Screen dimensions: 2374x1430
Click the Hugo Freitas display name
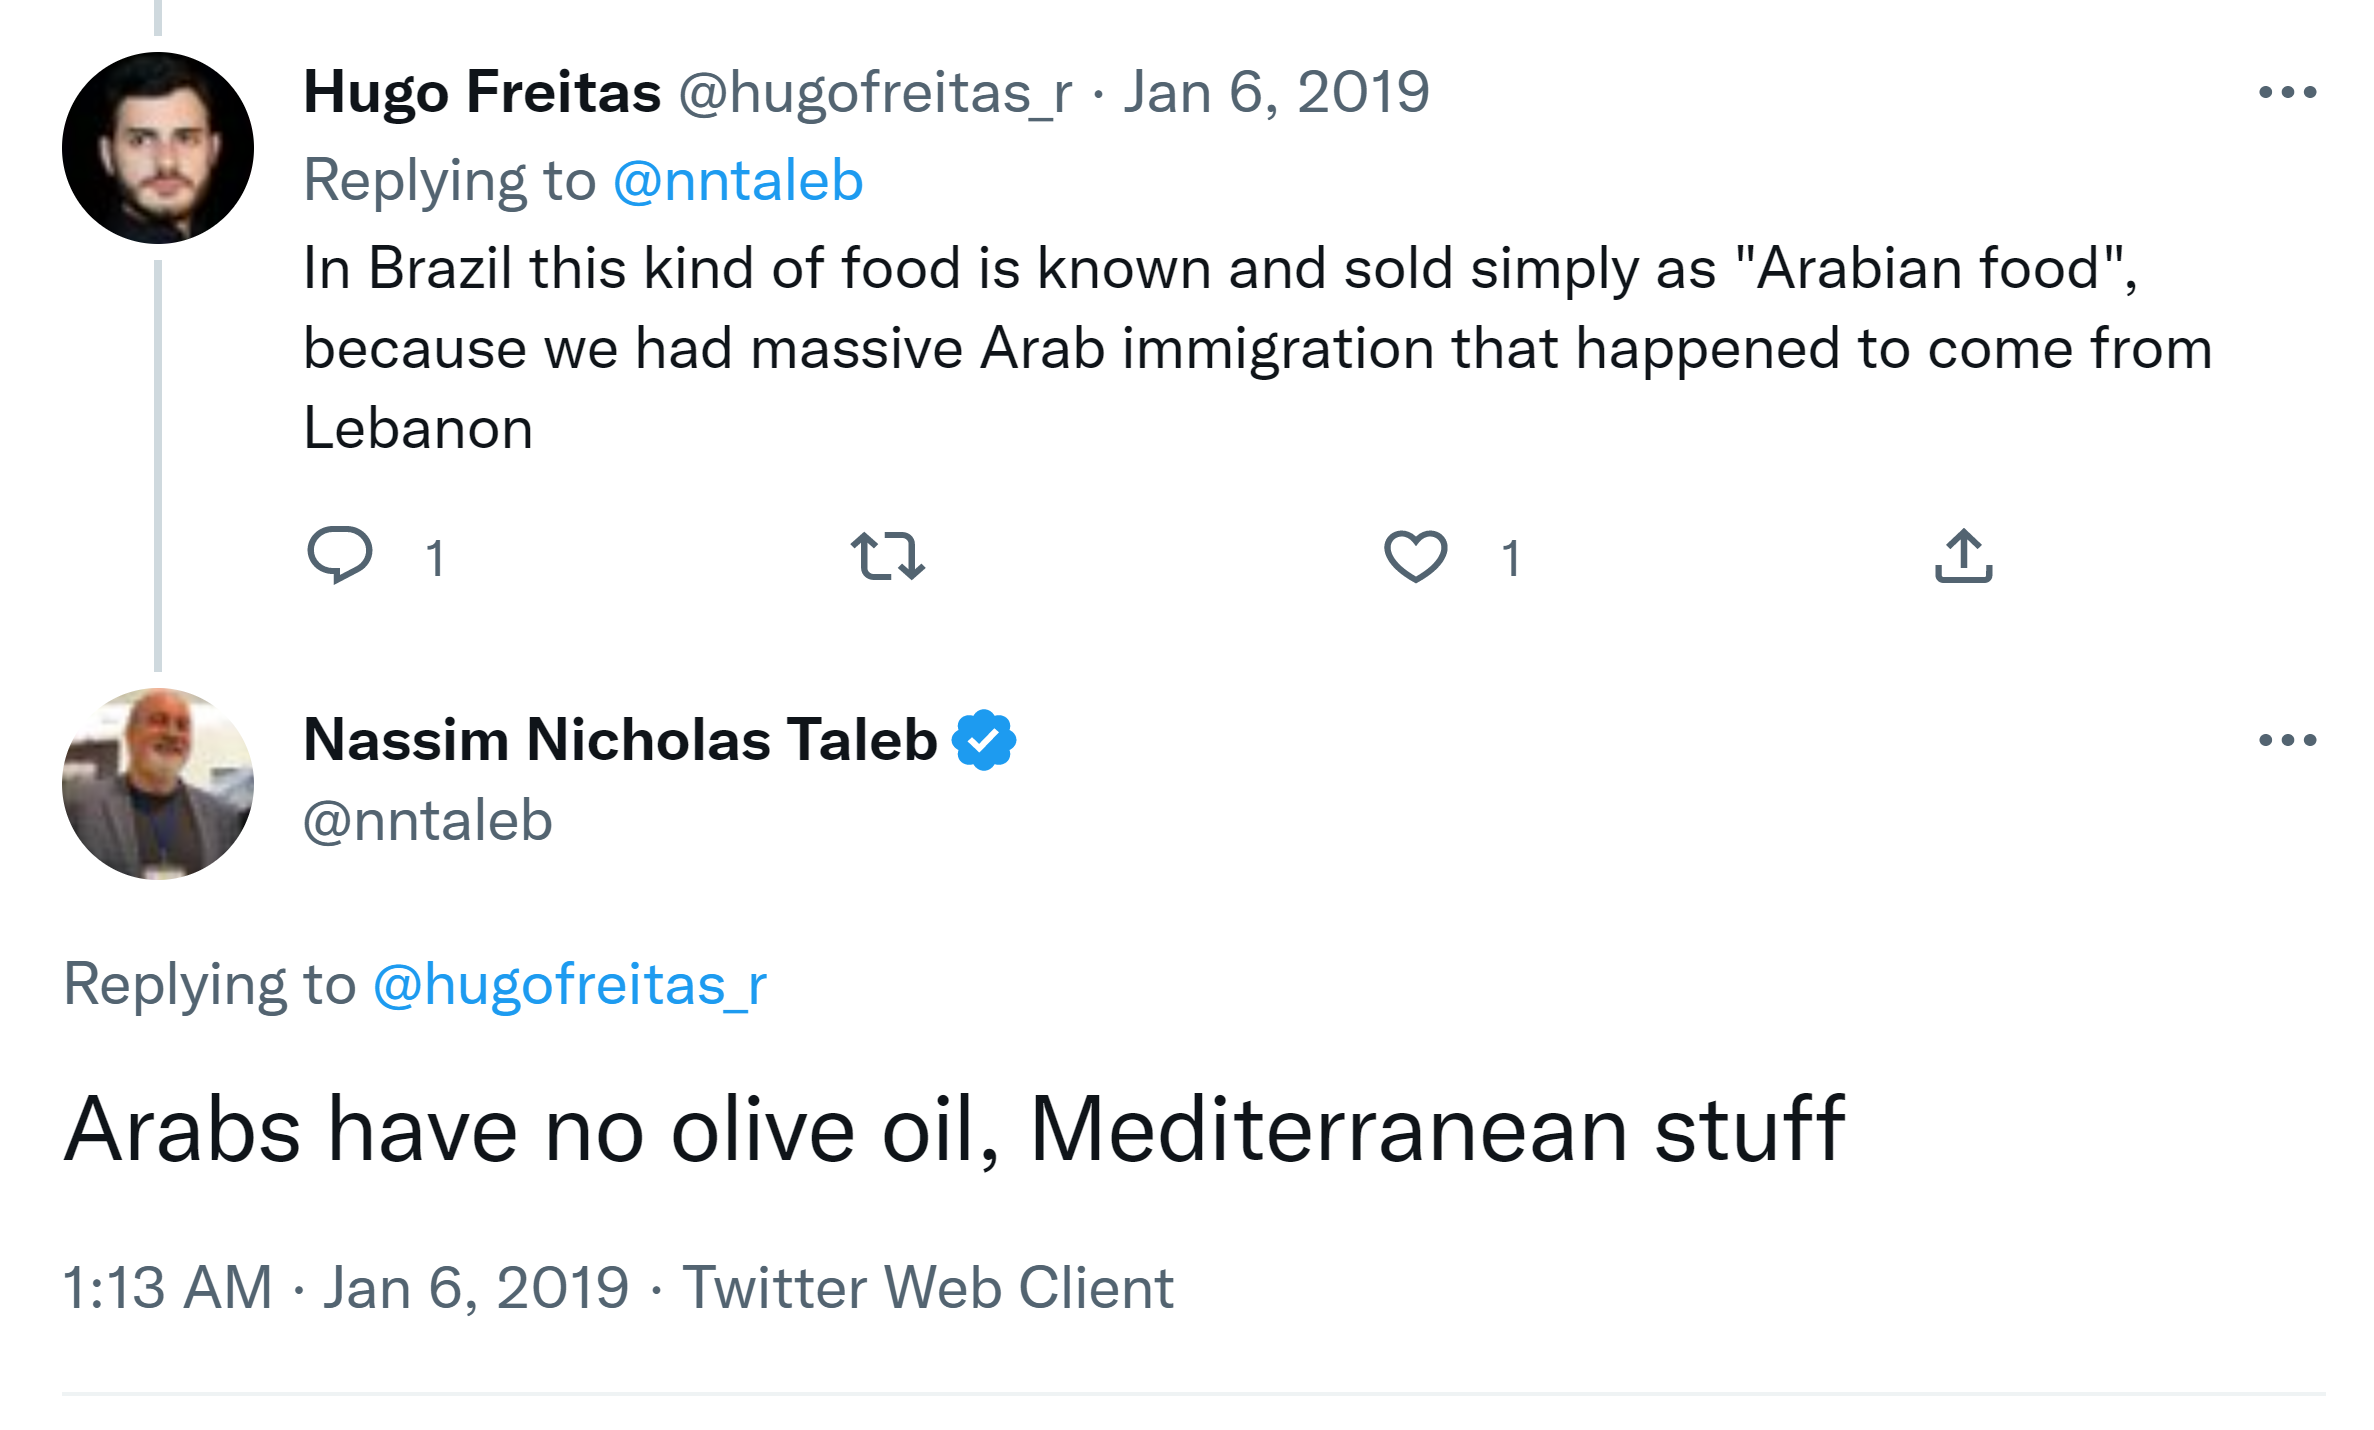pos(482,93)
